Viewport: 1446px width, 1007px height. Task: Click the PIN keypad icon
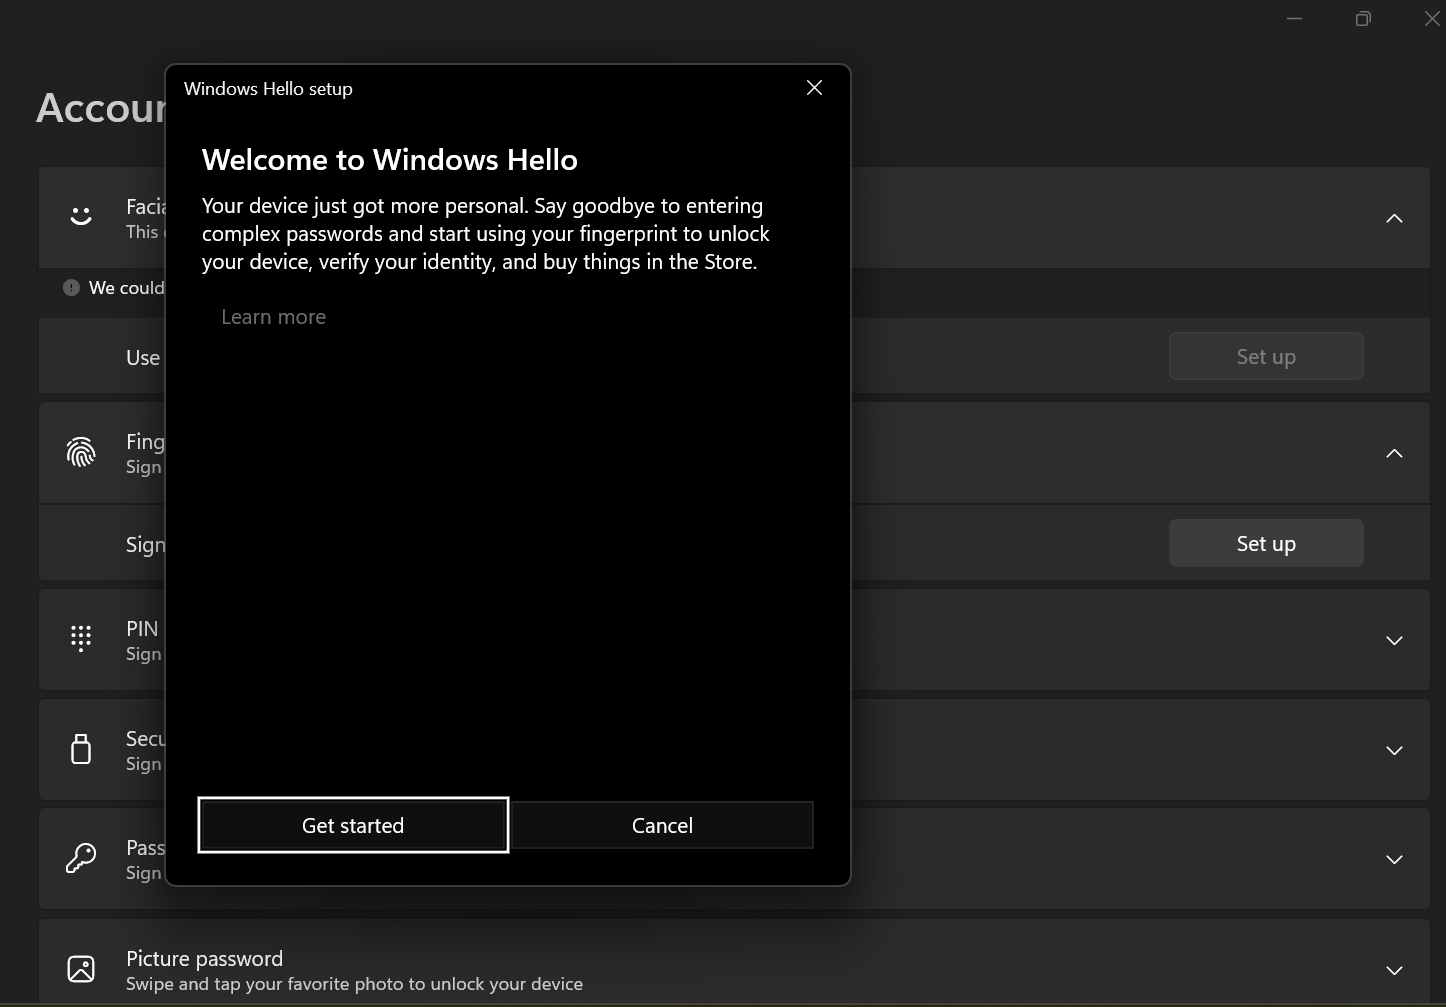(81, 639)
